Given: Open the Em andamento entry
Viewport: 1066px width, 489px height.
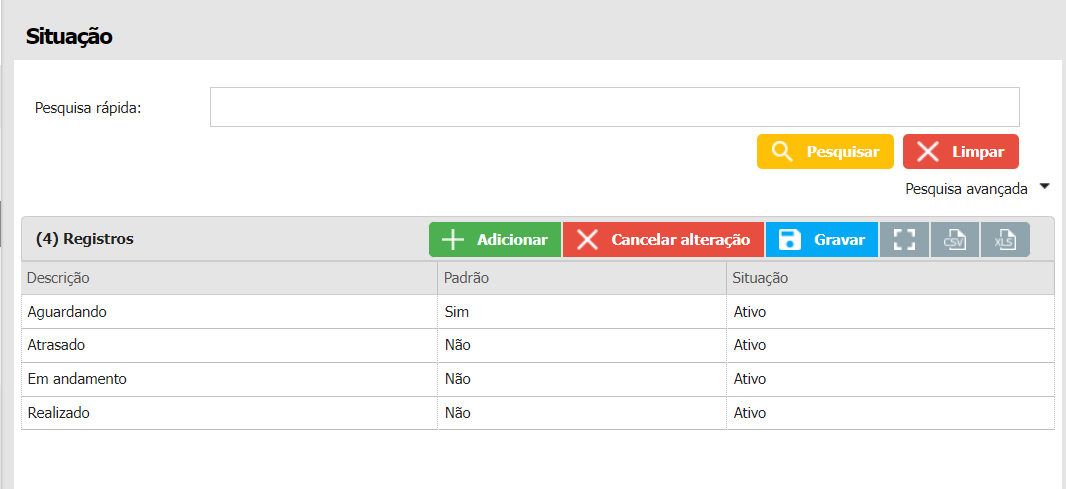Looking at the screenshot, I should pyautogui.click(x=77, y=380).
